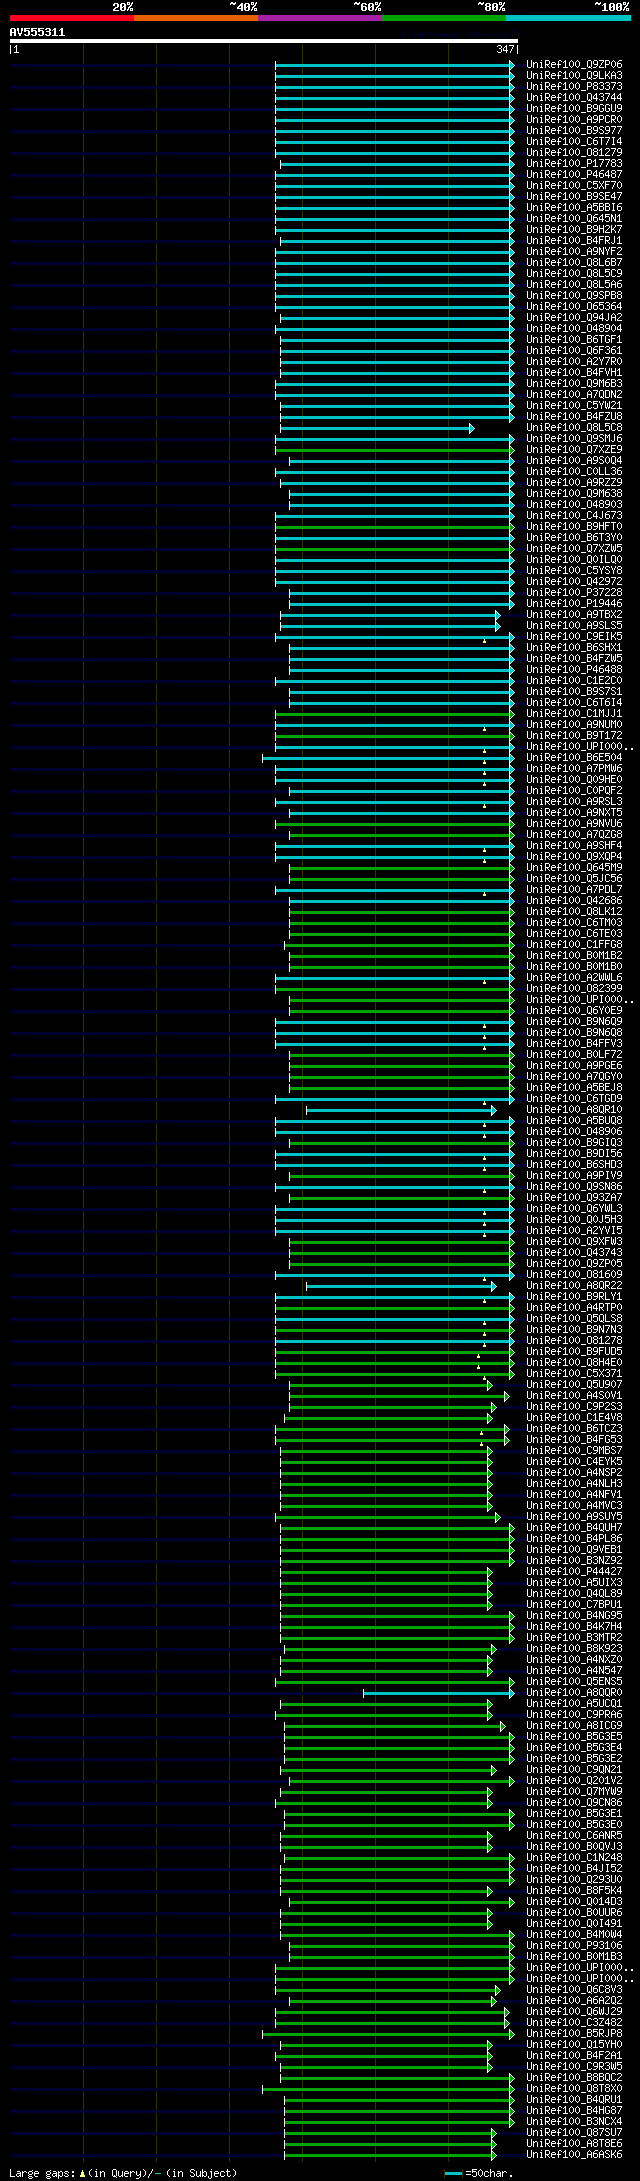Open hit UniRef100_P17783
Image resolution: width=640 pixels, height=2181 pixels.
pyautogui.click(x=574, y=164)
